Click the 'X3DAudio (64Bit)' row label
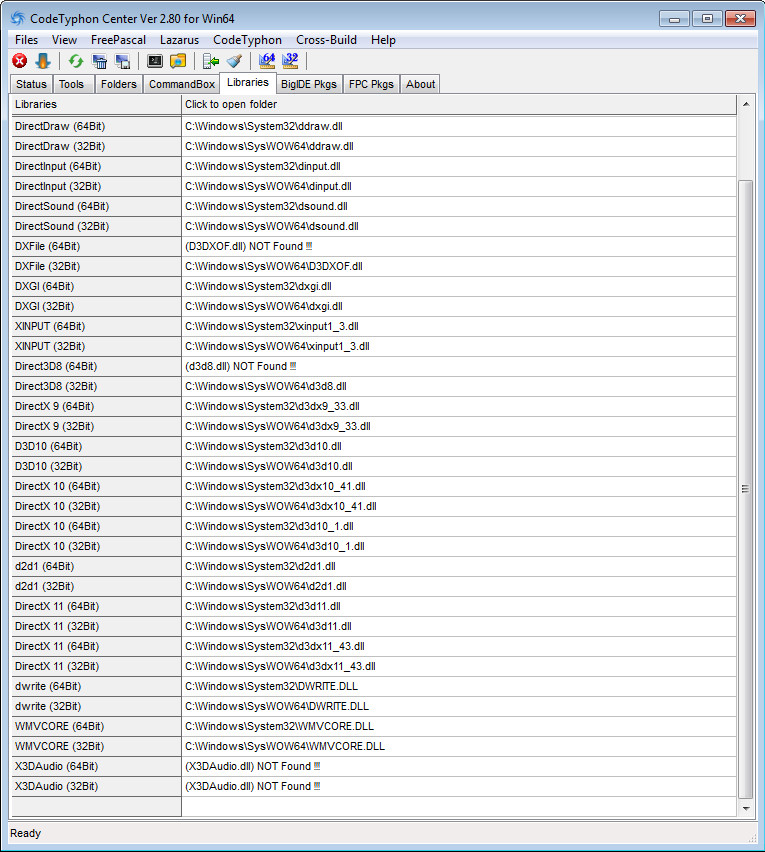 pos(96,766)
